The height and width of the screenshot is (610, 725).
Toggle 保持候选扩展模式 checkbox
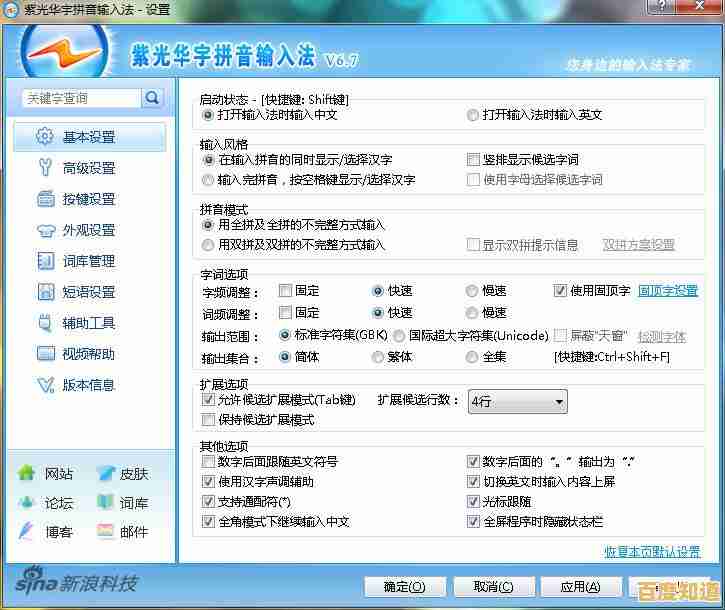208,419
